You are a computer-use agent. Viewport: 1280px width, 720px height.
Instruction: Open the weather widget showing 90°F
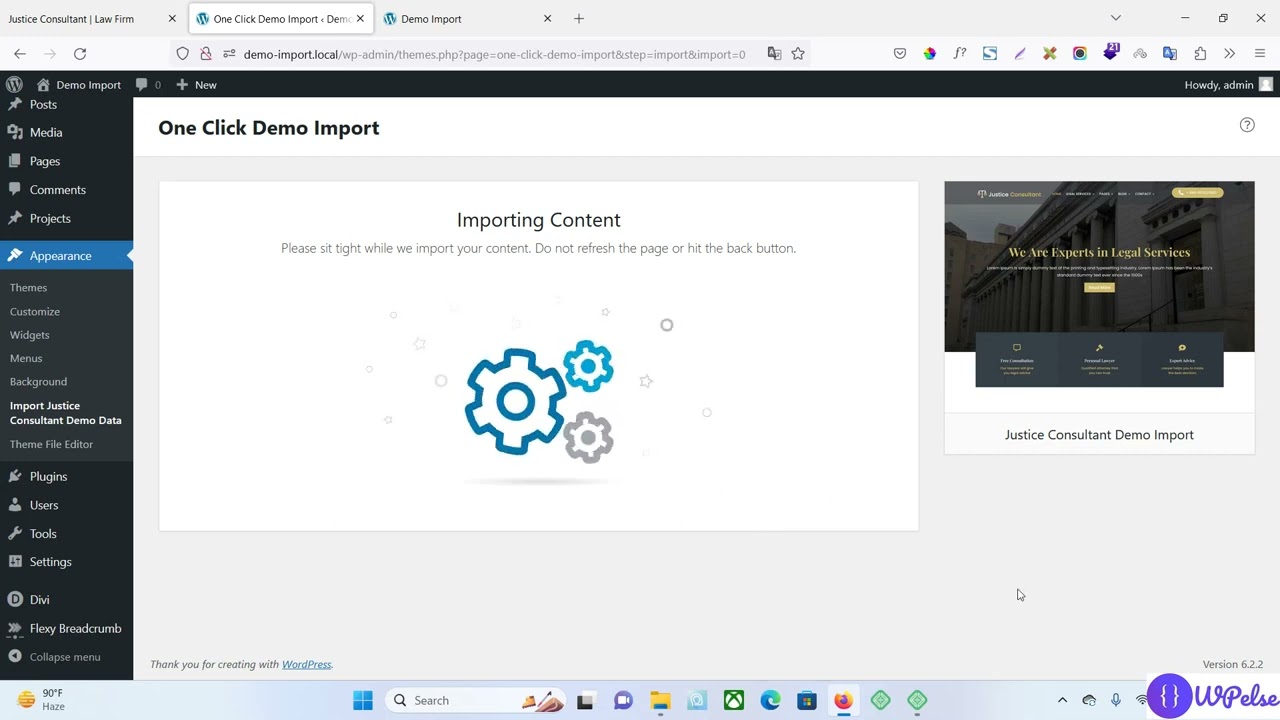click(41, 700)
